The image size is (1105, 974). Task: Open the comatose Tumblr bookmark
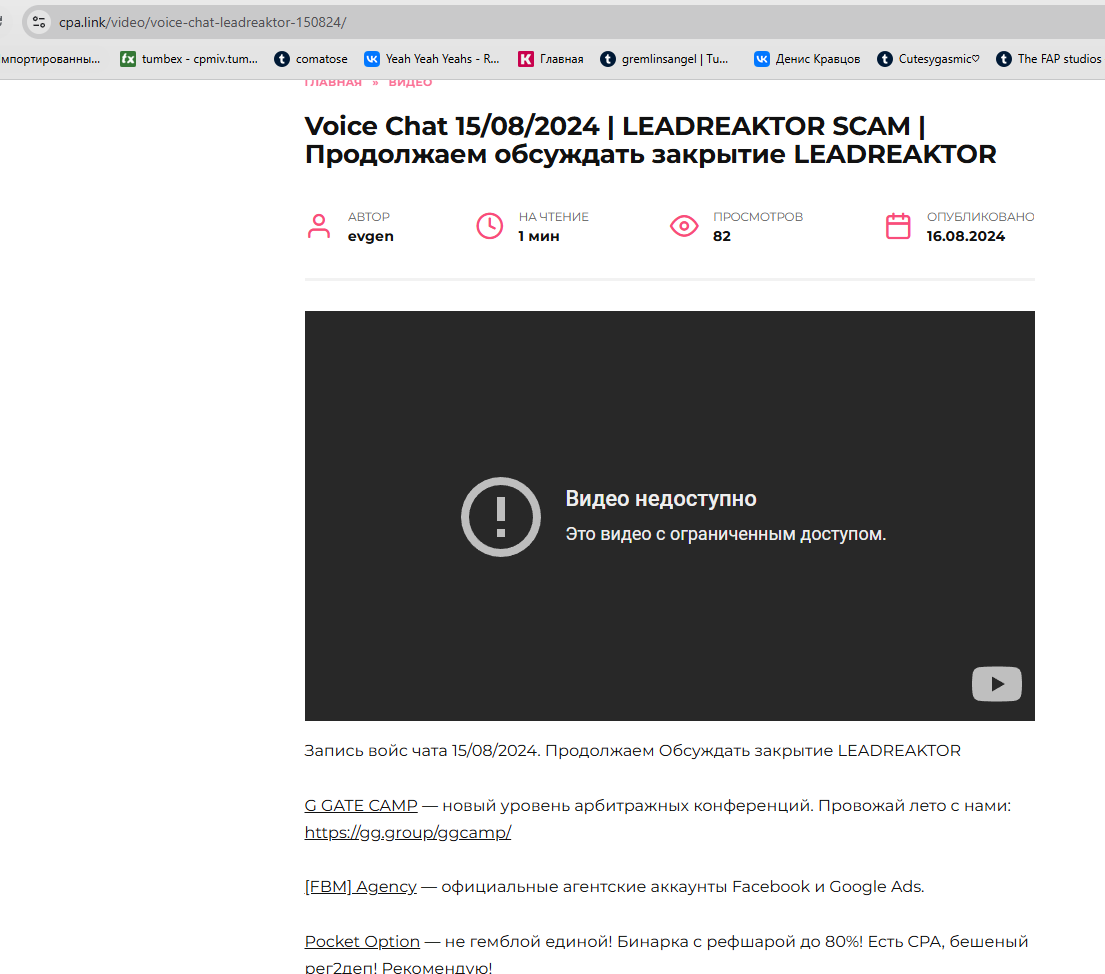tap(311, 59)
